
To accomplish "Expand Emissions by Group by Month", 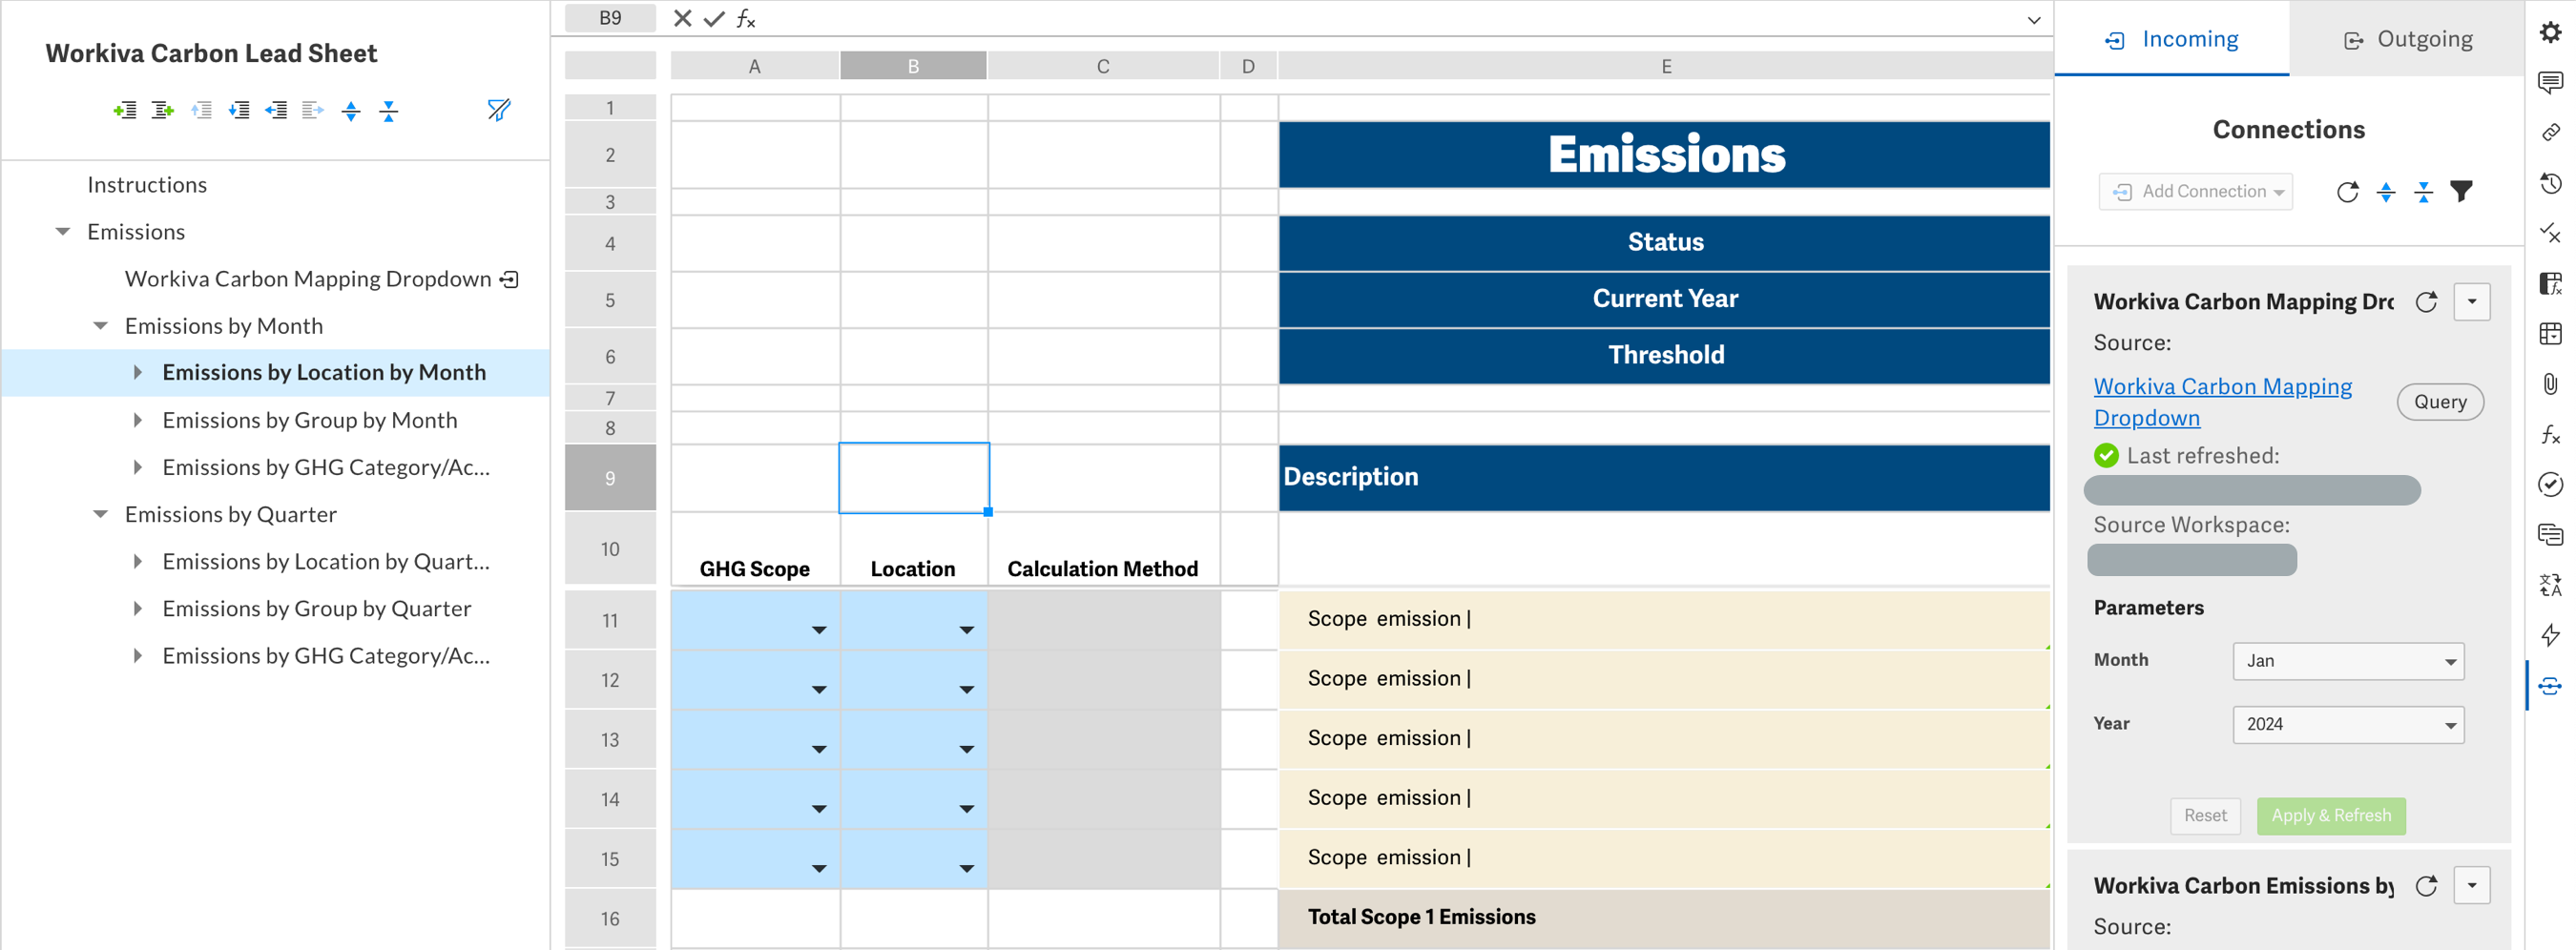I will (138, 420).
